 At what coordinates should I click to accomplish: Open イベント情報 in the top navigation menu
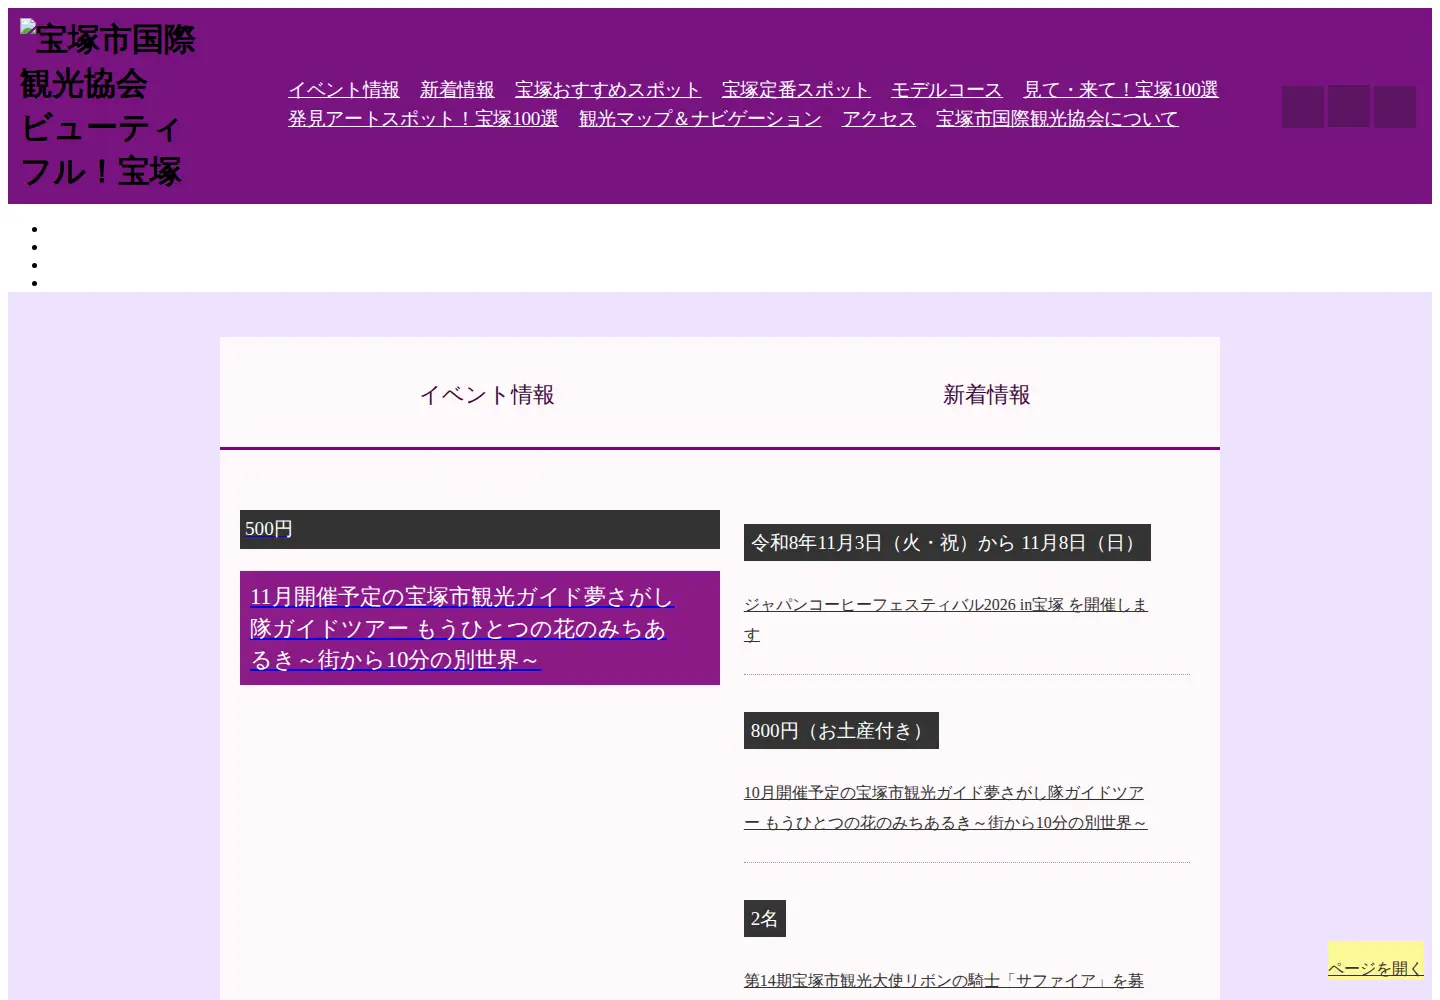[x=344, y=90]
